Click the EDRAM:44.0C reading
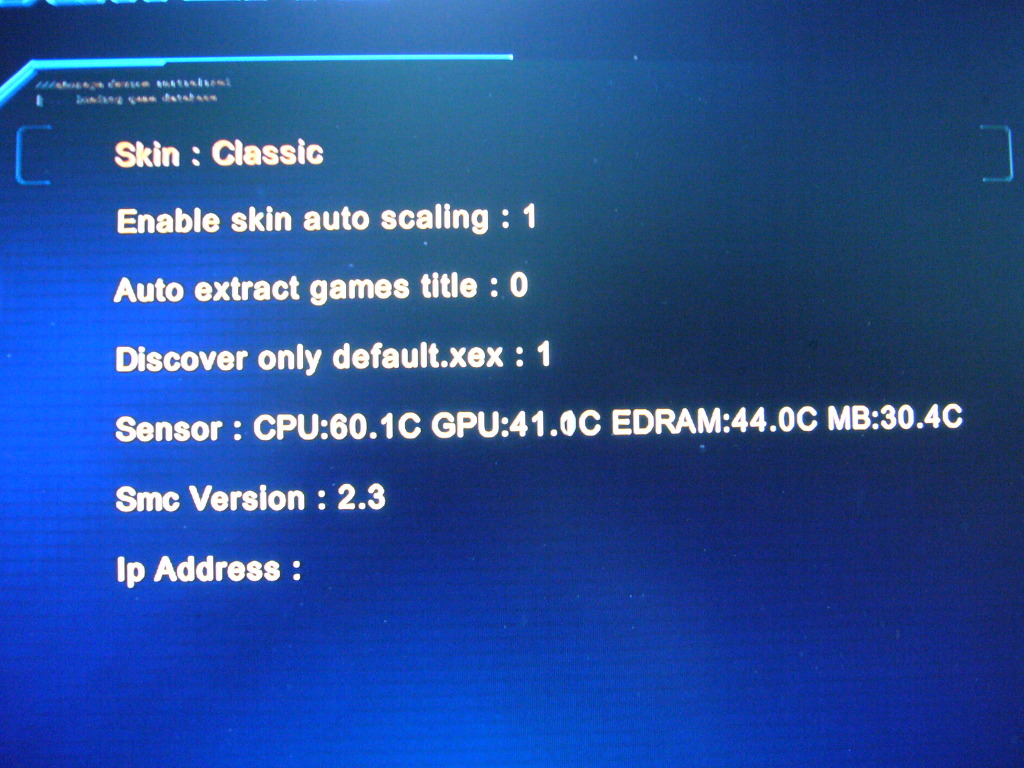 714,420
